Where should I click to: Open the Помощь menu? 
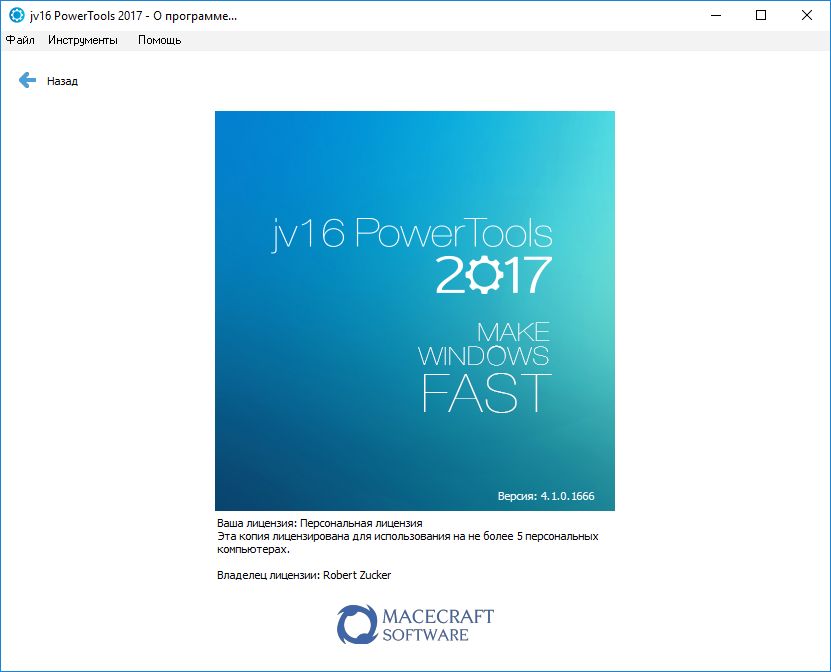click(159, 40)
